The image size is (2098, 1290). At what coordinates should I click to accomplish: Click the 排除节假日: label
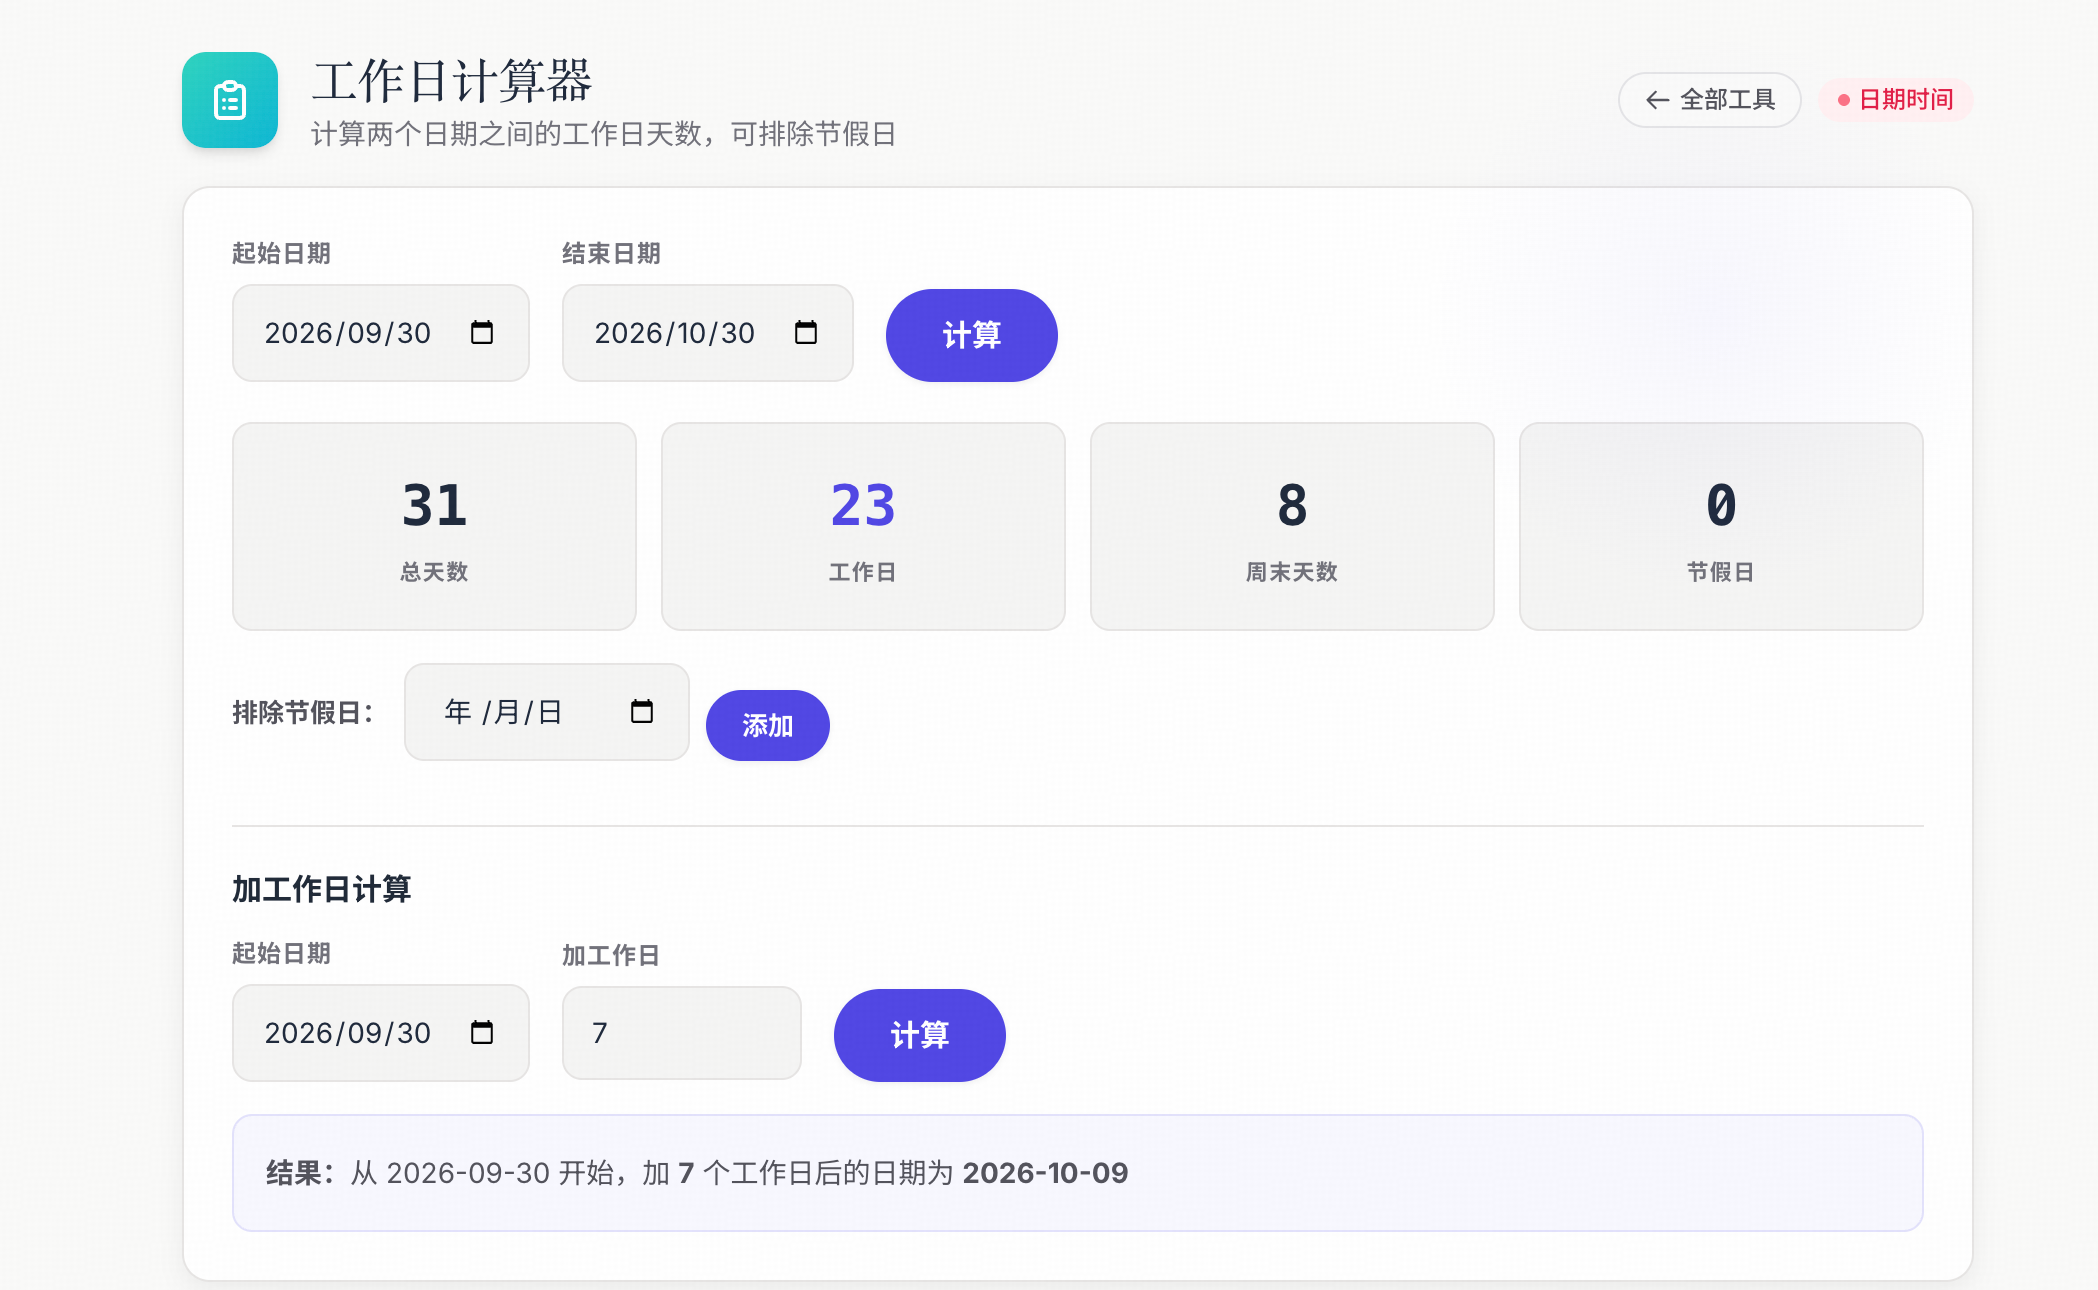(x=303, y=712)
